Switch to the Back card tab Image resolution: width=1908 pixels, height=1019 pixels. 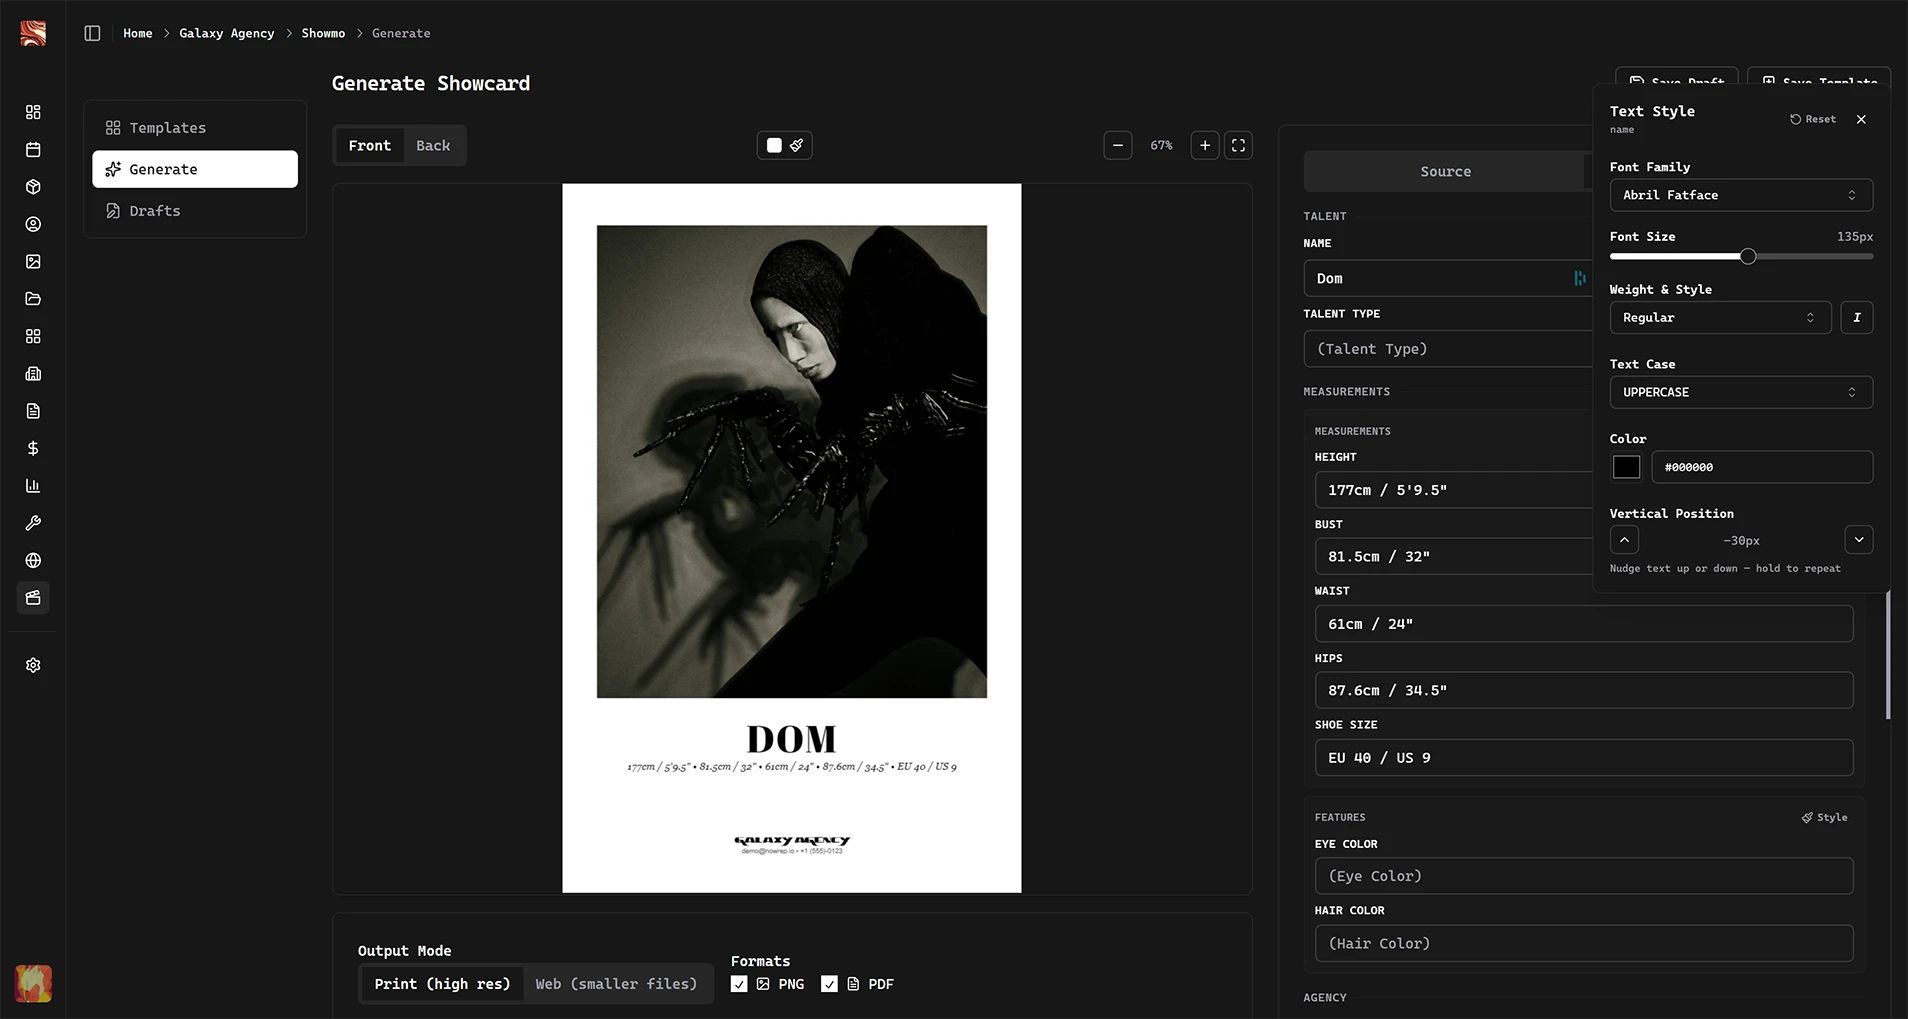tap(433, 146)
